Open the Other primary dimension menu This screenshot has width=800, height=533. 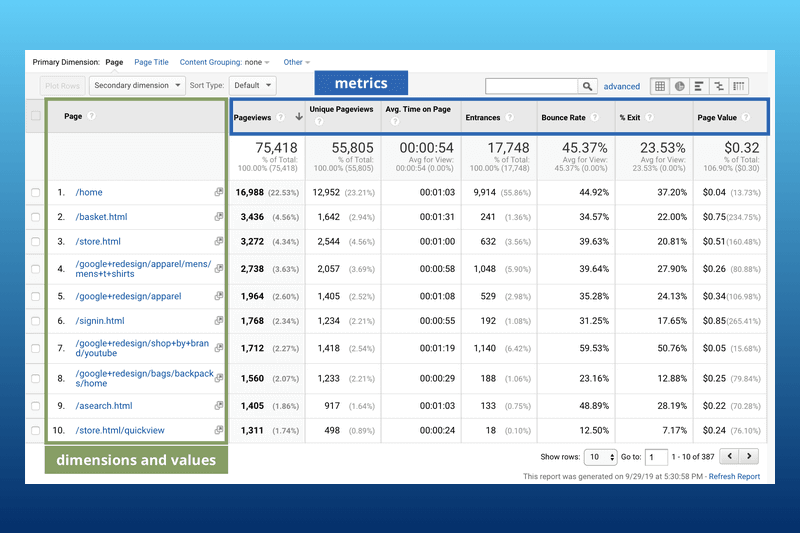pyautogui.click(x=296, y=62)
